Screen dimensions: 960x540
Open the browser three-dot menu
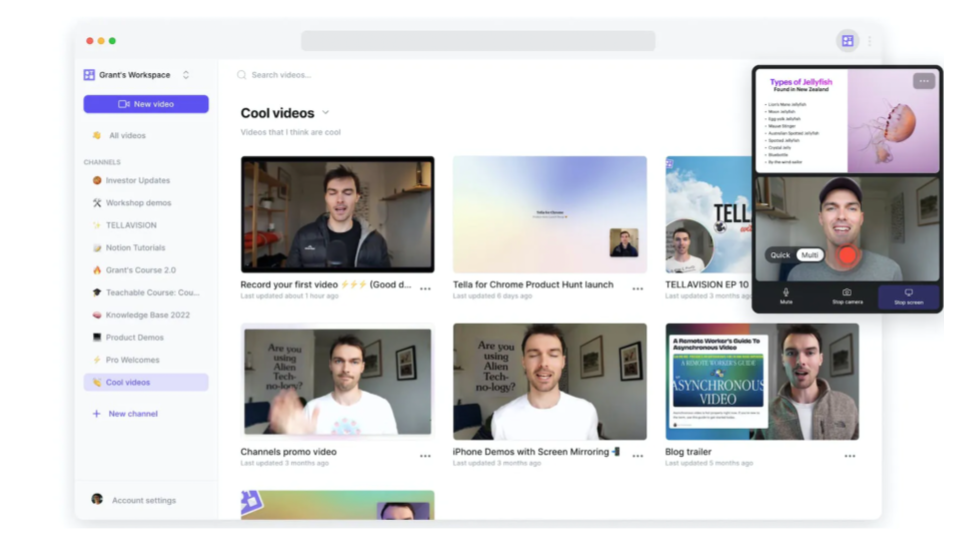click(869, 41)
